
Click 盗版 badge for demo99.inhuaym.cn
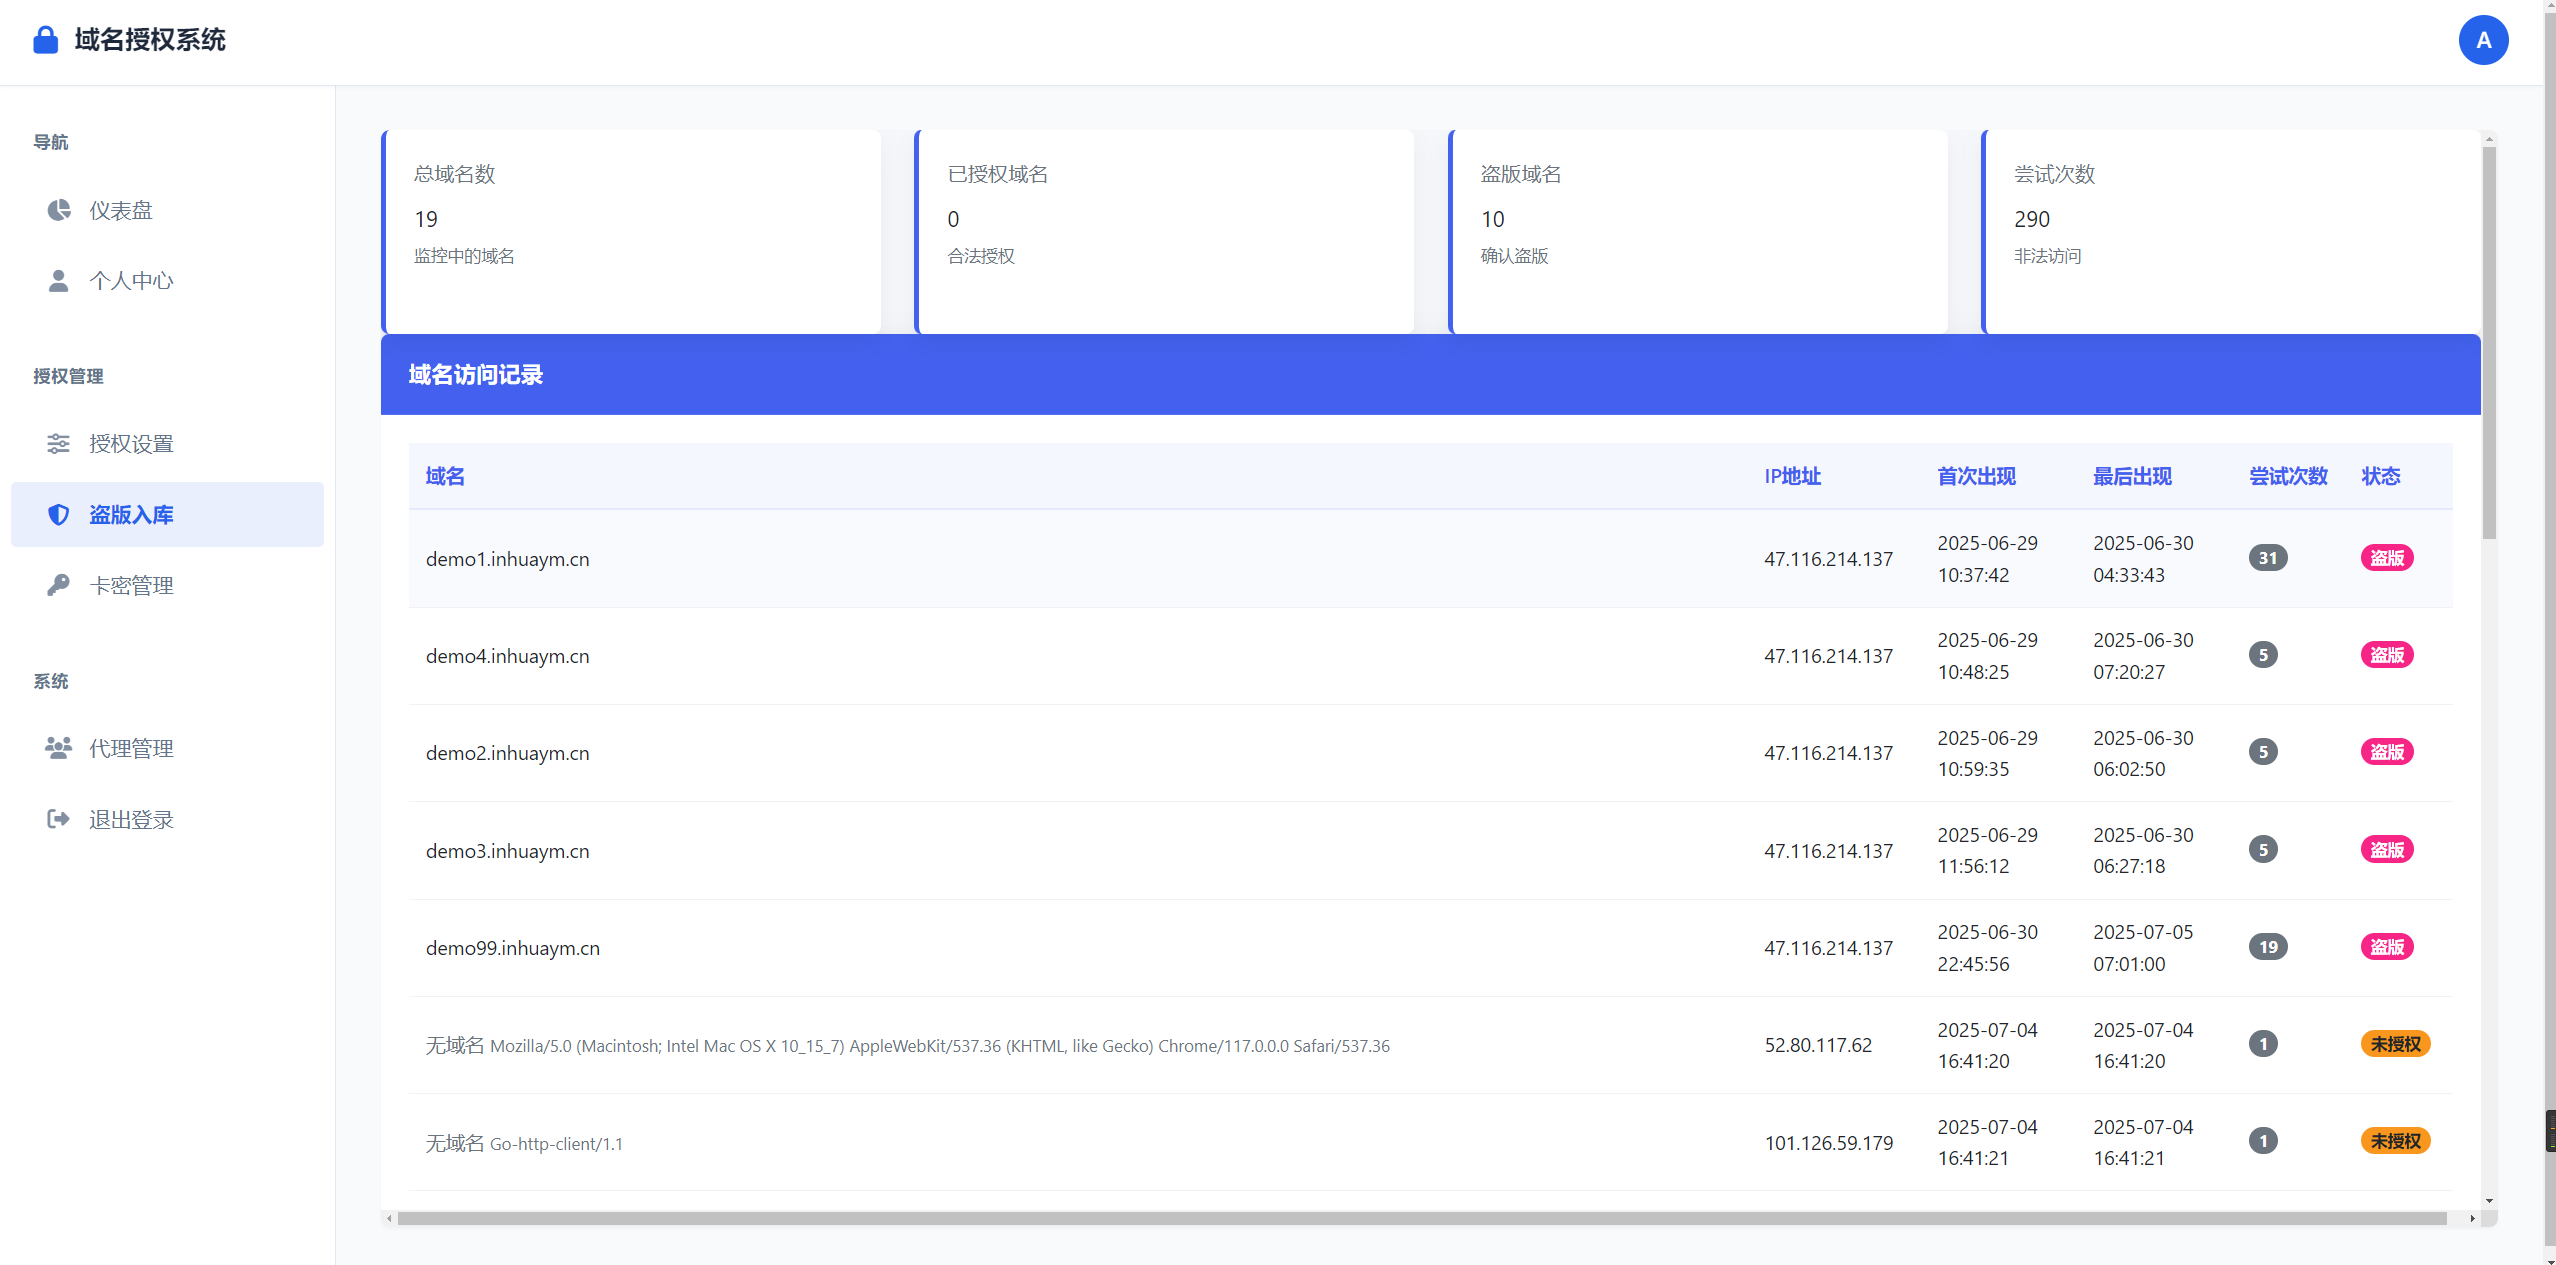coord(2387,947)
